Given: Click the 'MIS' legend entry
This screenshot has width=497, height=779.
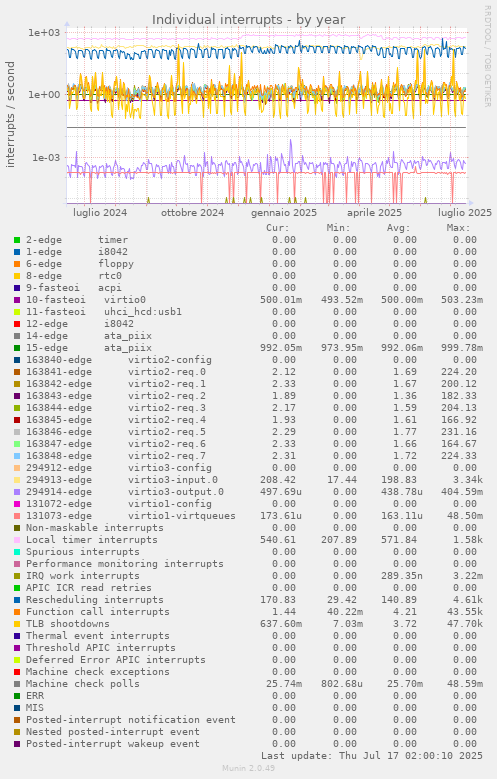Looking at the screenshot, I should click(x=35, y=707).
